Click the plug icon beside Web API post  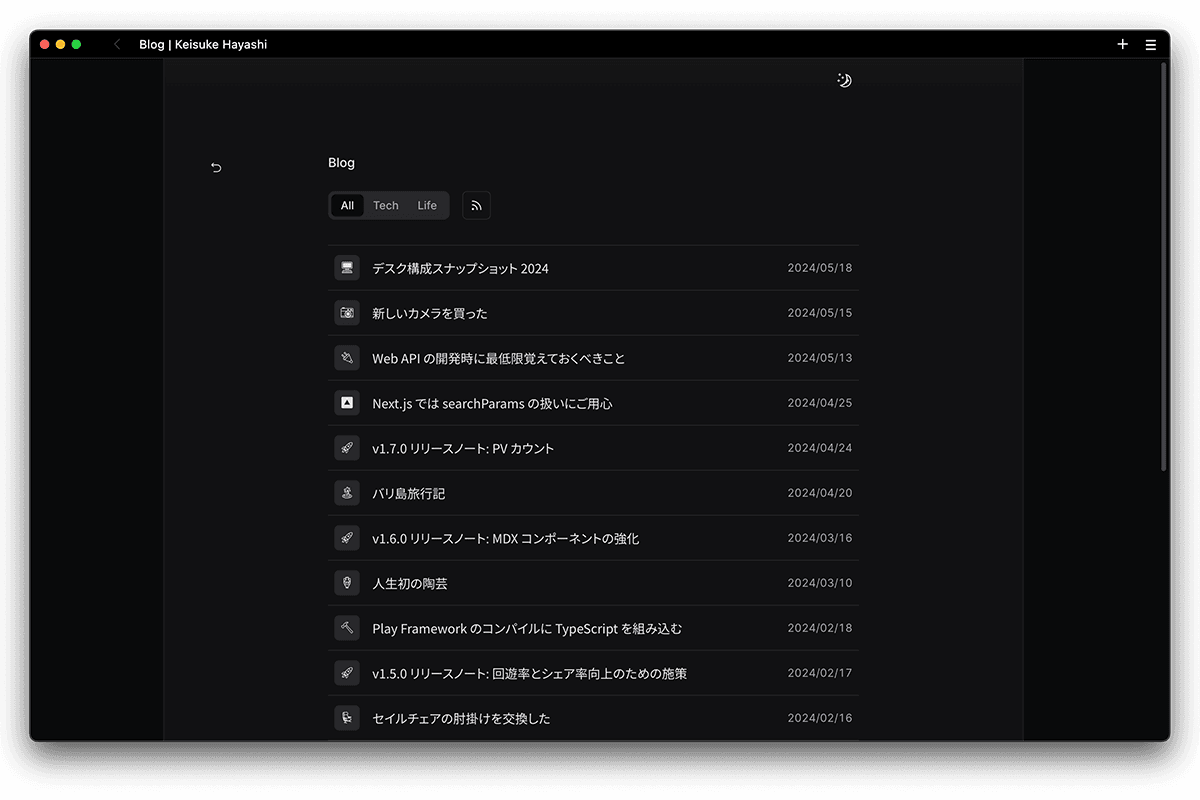pos(347,358)
